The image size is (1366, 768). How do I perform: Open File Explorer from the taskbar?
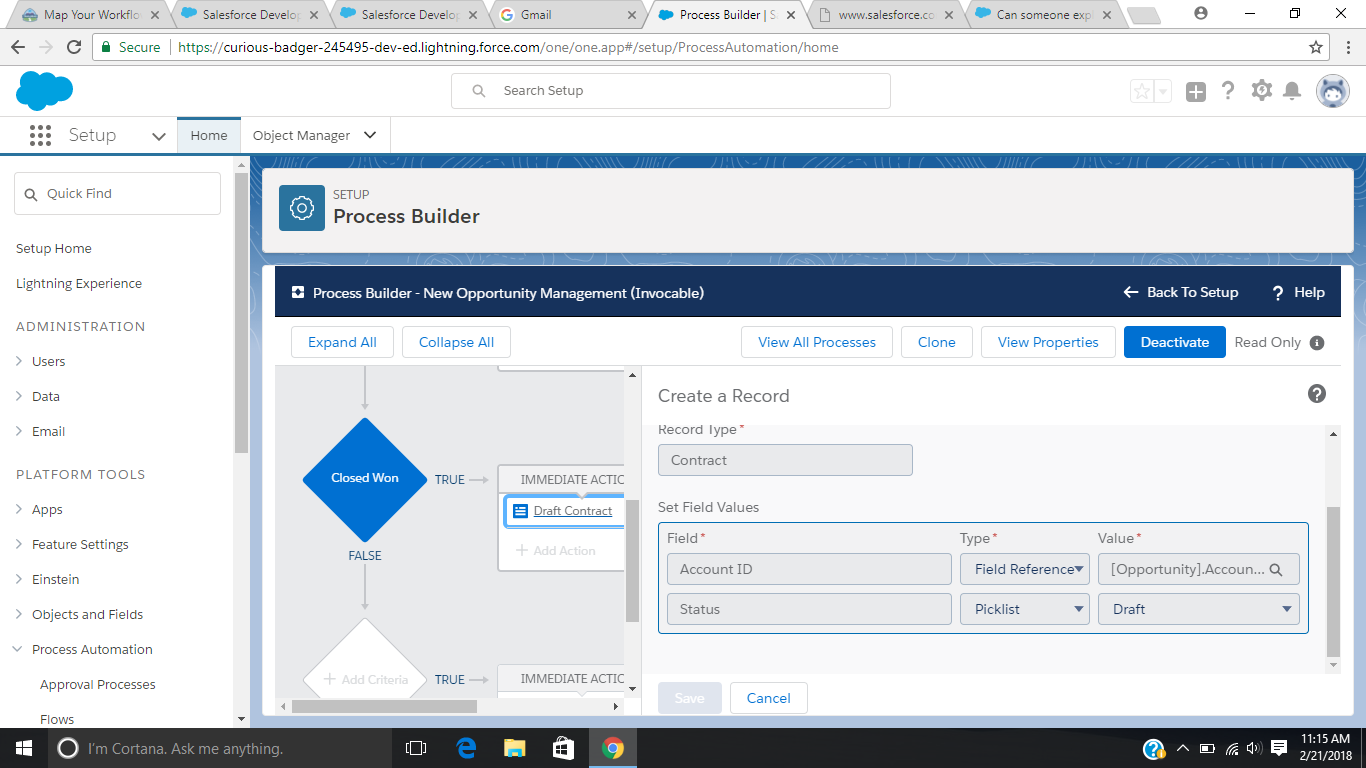pyautogui.click(x=515, y=748)
